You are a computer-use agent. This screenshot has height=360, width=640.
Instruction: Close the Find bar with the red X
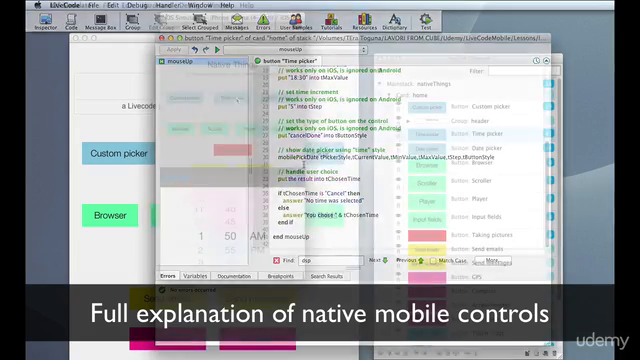[276, 260]
